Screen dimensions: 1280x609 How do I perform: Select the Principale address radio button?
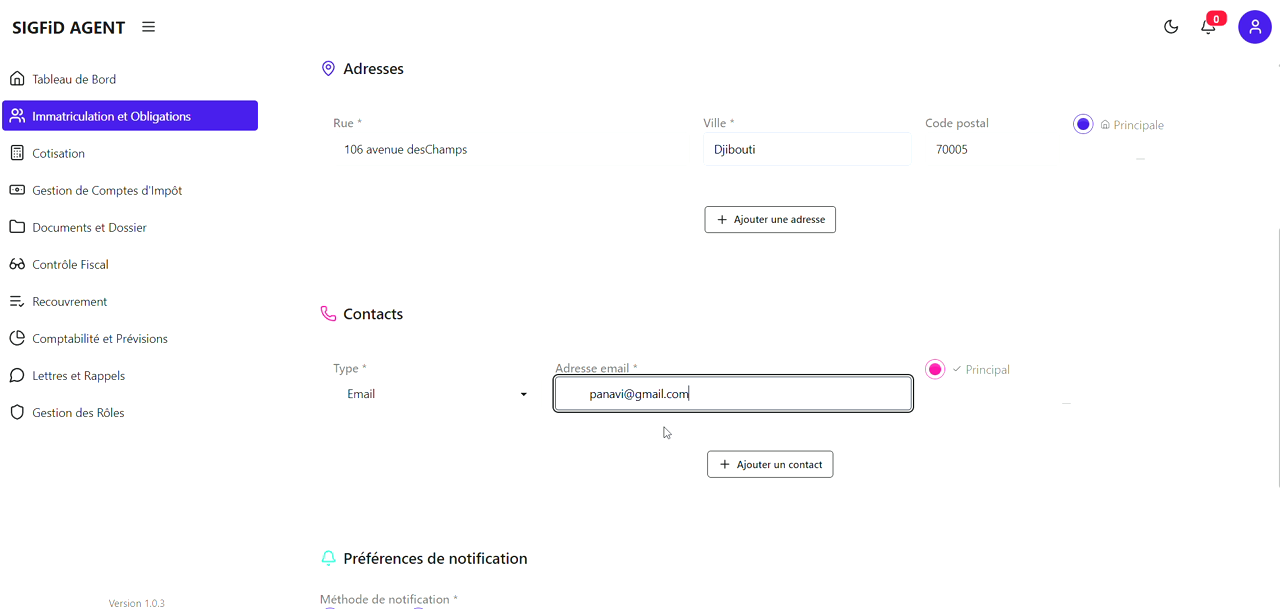(1083, 123)
